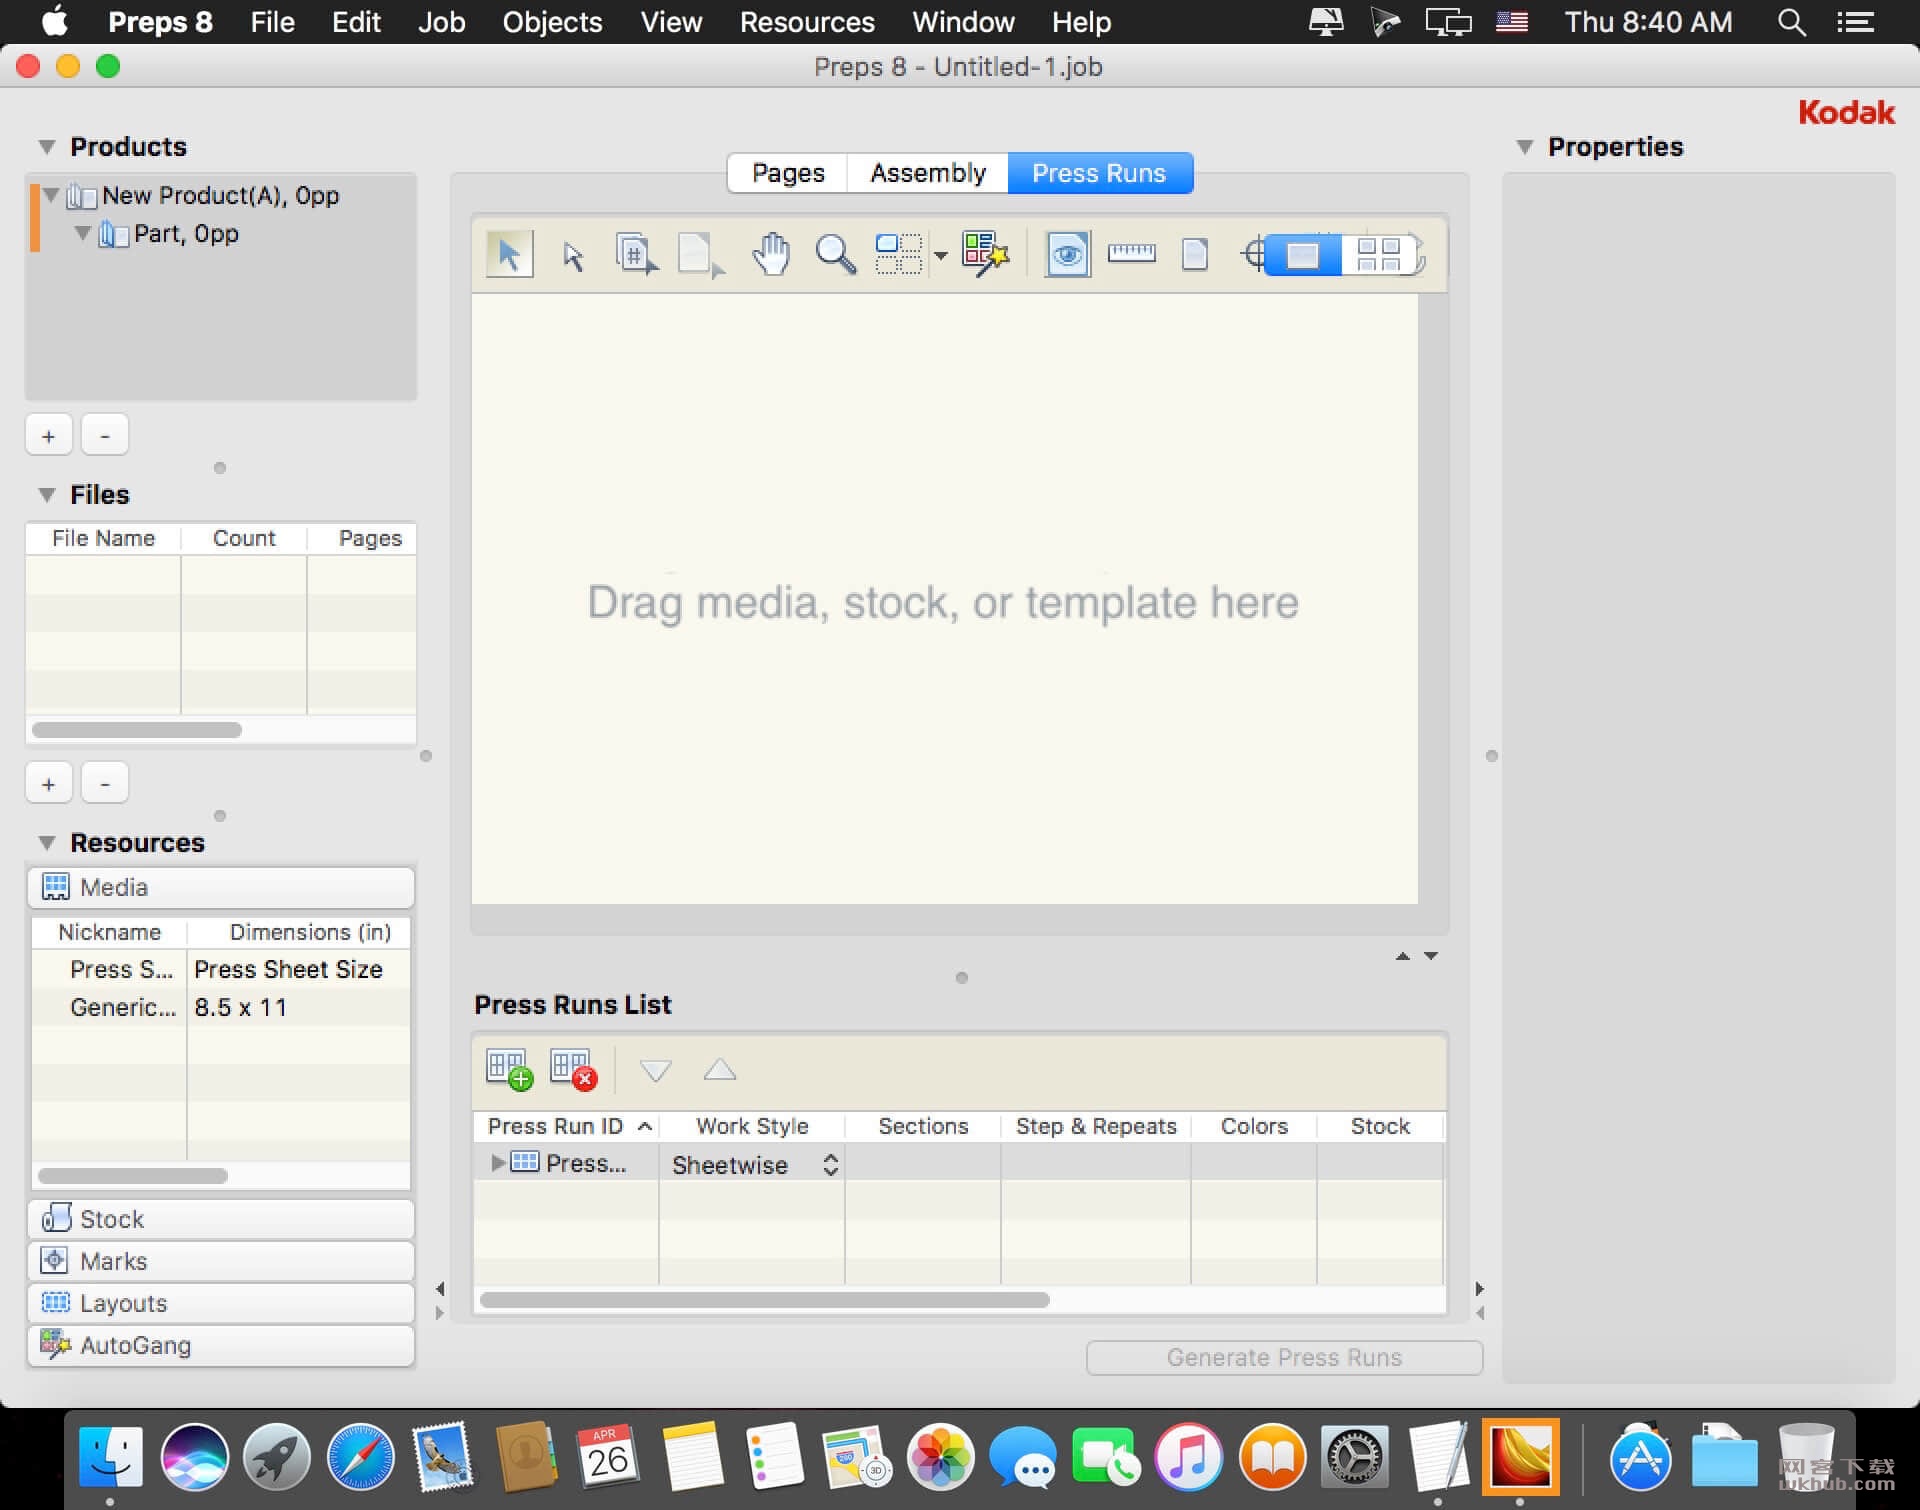Add a new press run
This screenshot has height=1510, width=1920.
click(509, 1069)
